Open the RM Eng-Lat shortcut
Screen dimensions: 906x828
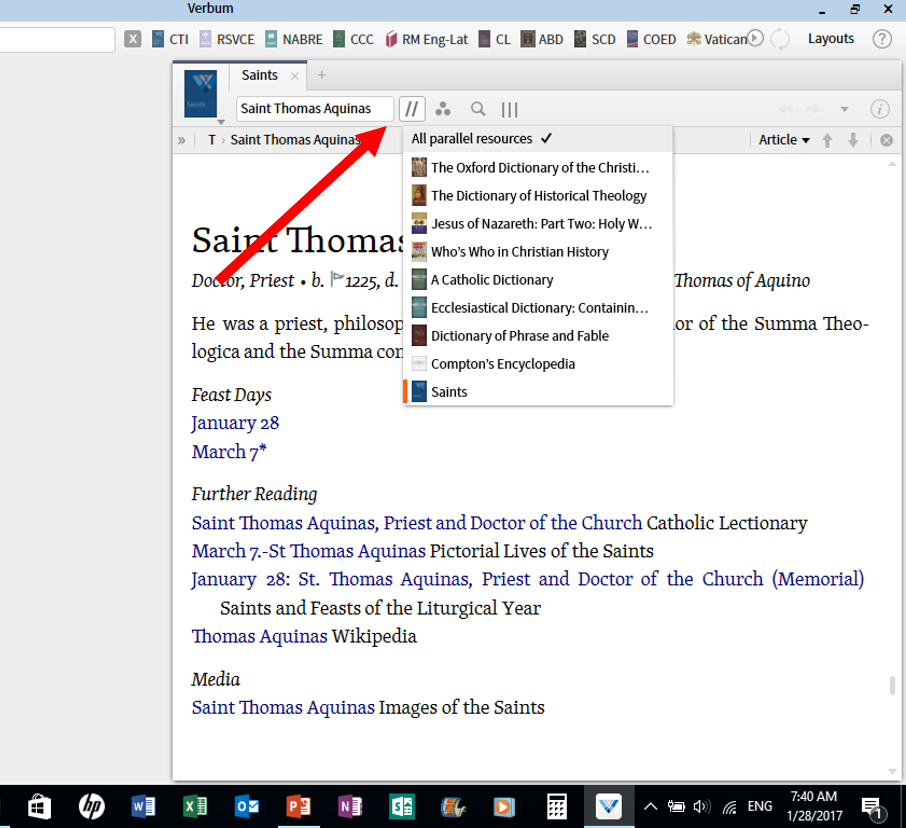pos(426,39)
